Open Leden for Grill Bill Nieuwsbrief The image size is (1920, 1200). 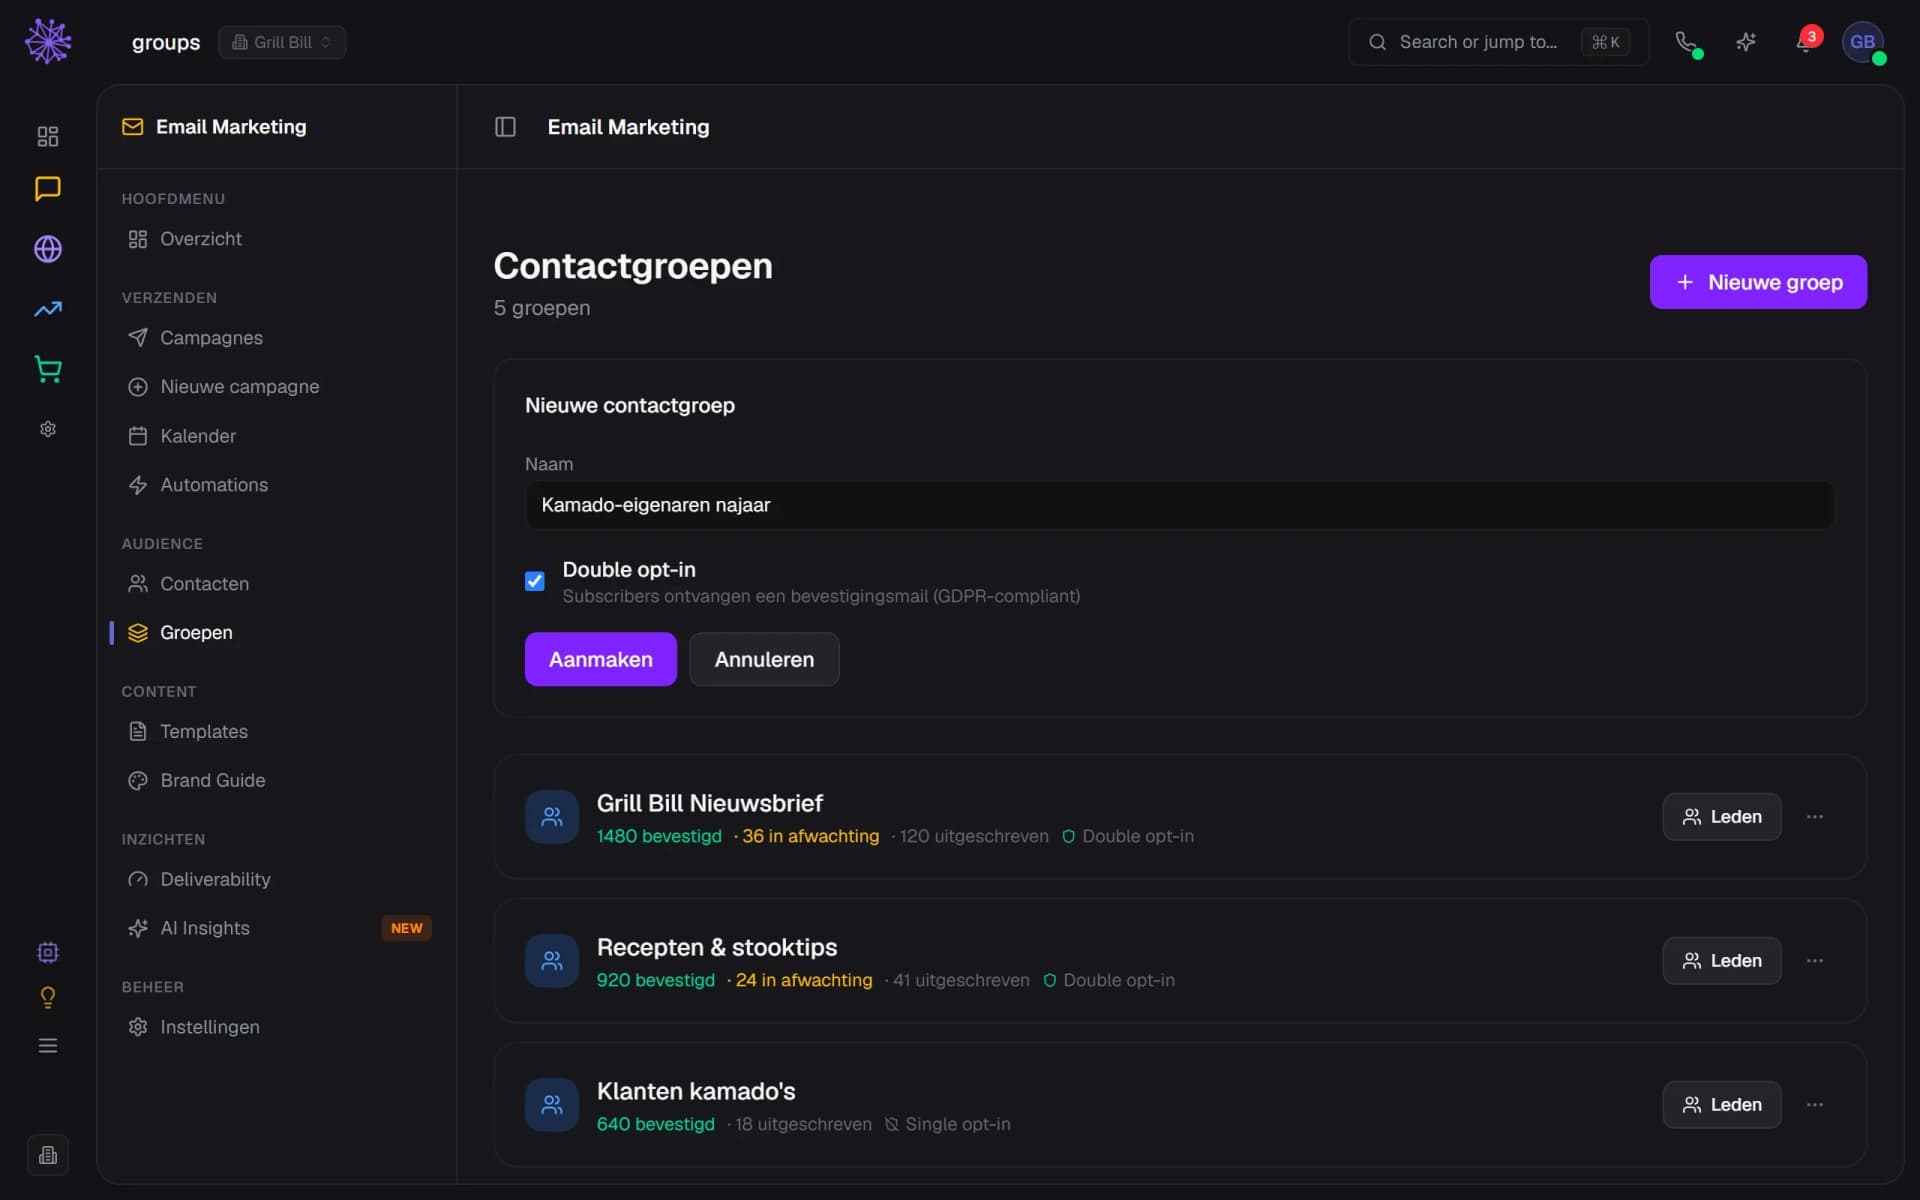(x=1721, y=817)
